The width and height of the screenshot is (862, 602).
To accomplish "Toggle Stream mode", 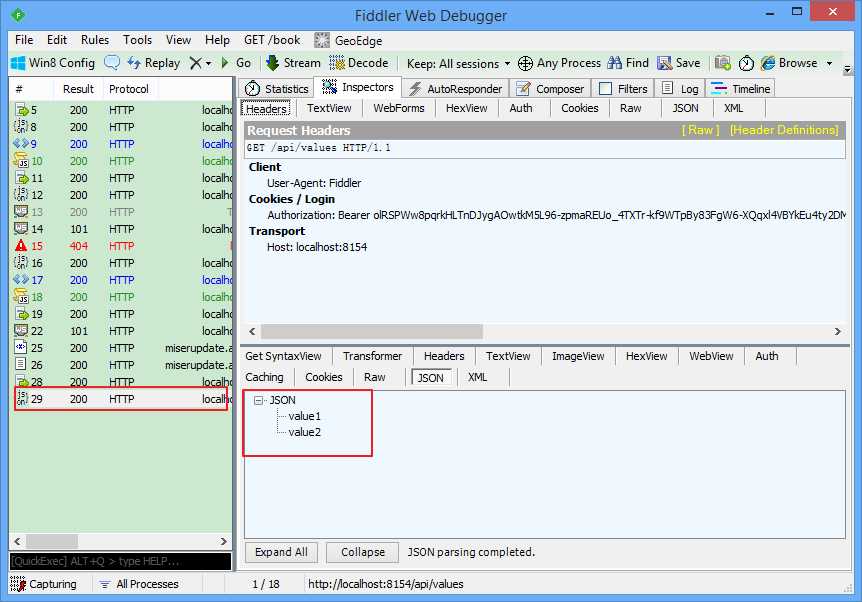I will tap(293, 63).
